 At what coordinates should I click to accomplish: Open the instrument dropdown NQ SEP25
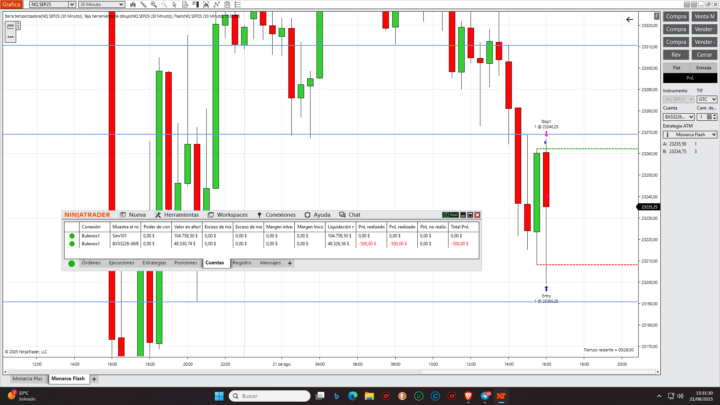(x=52, y=4)
